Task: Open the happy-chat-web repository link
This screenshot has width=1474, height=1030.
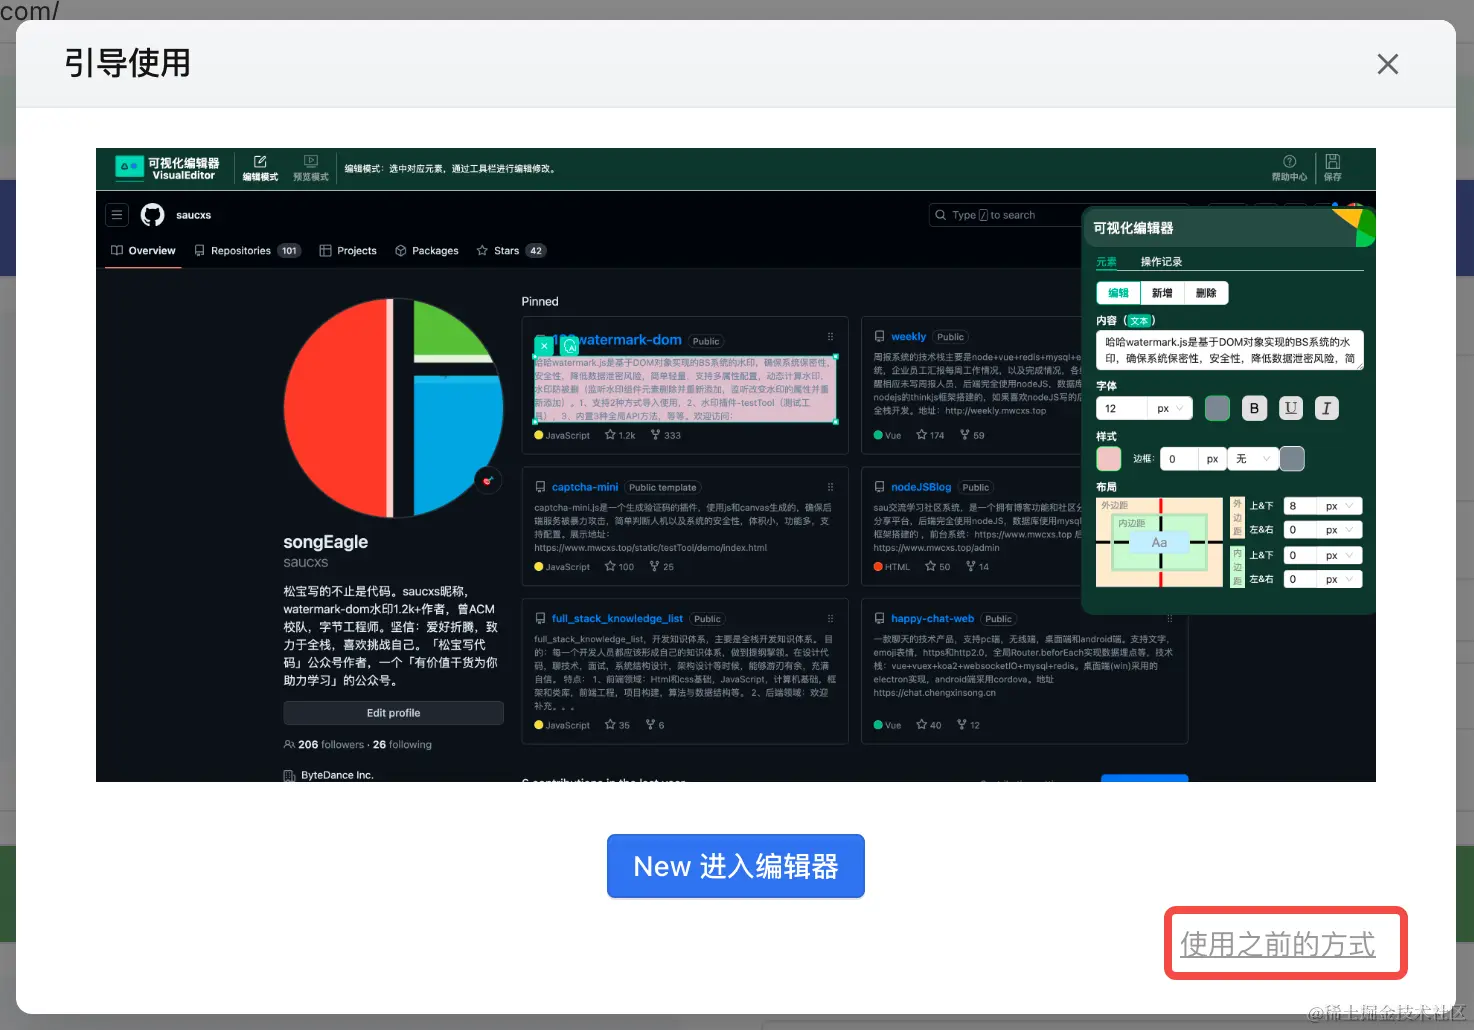Action: [932, 619]
